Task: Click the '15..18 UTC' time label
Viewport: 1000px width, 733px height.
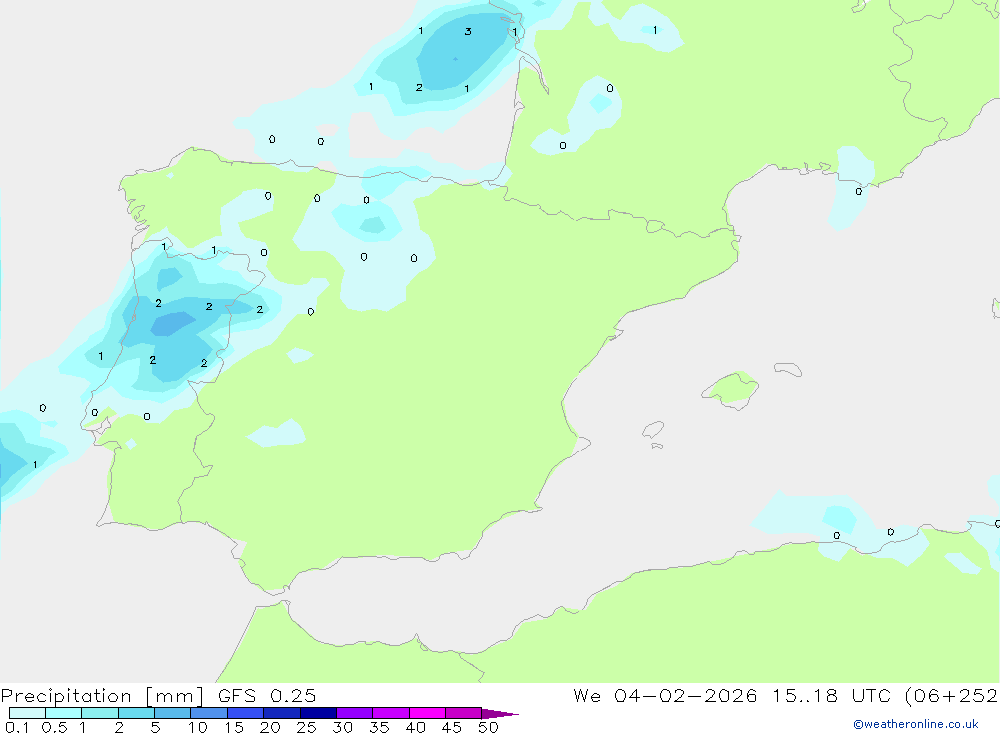Action: (830, 696)
